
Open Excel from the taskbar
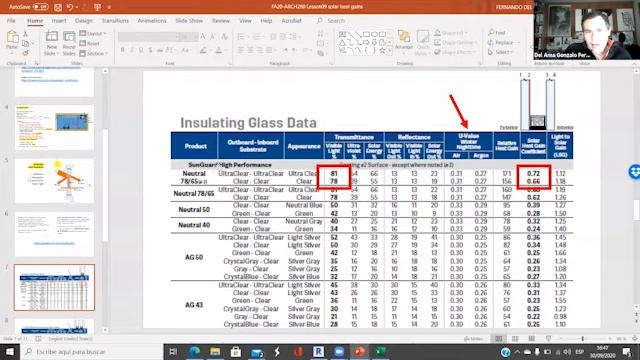pos(381,351)
